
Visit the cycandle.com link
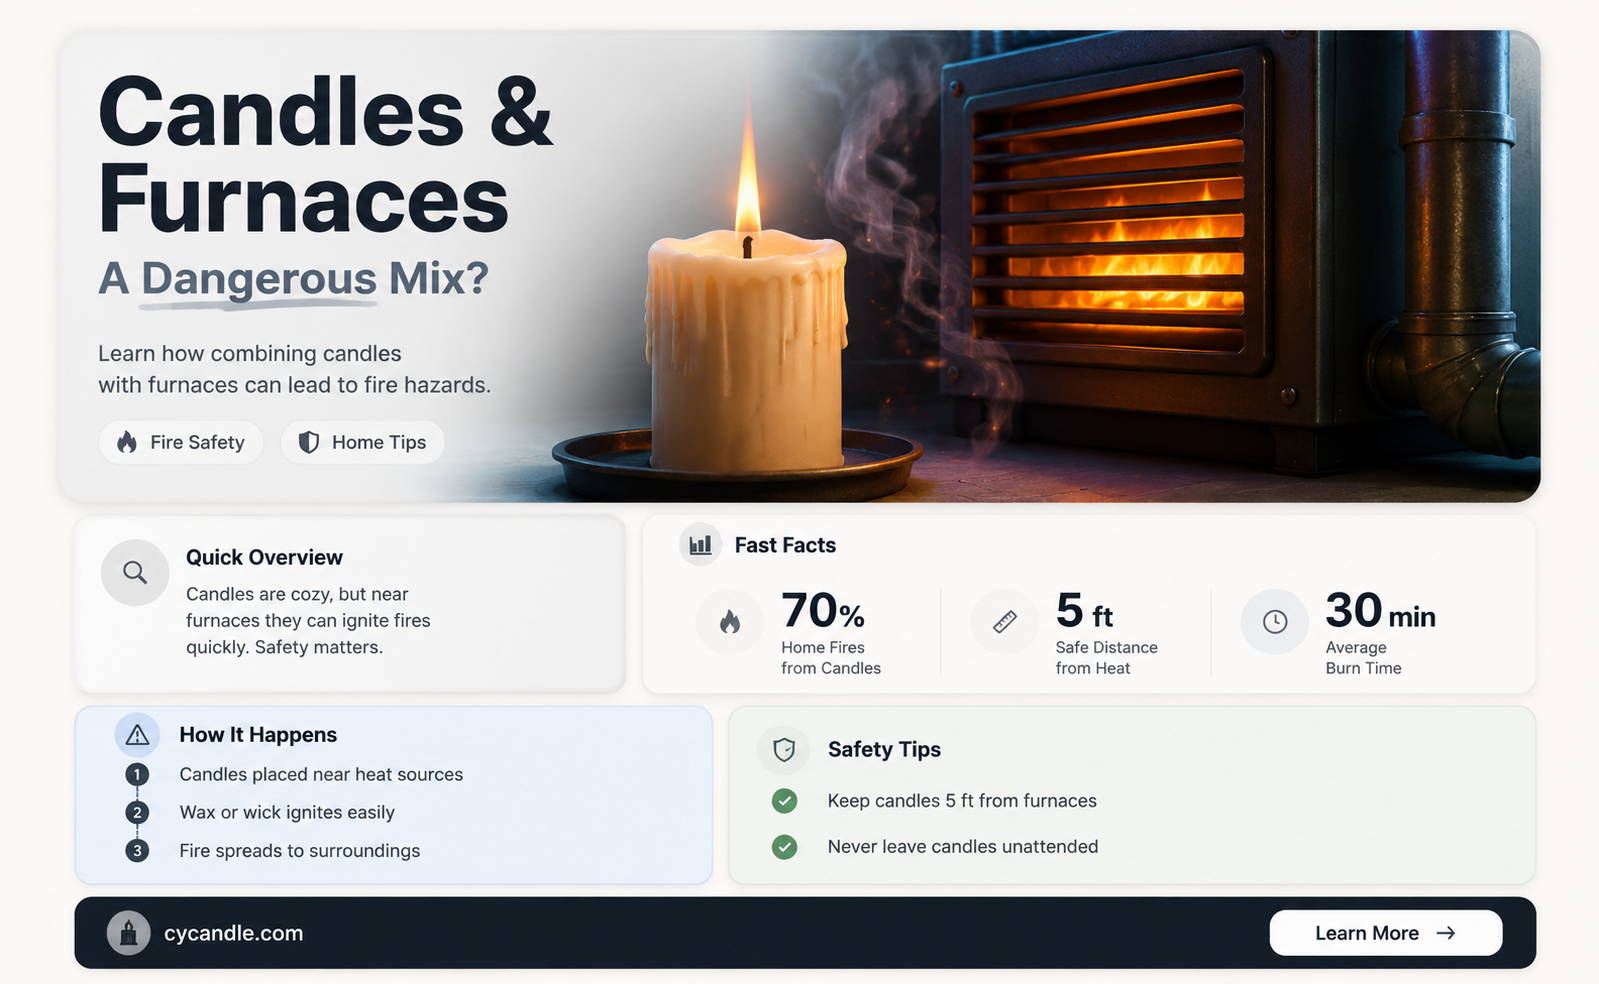tap(233, 933)
